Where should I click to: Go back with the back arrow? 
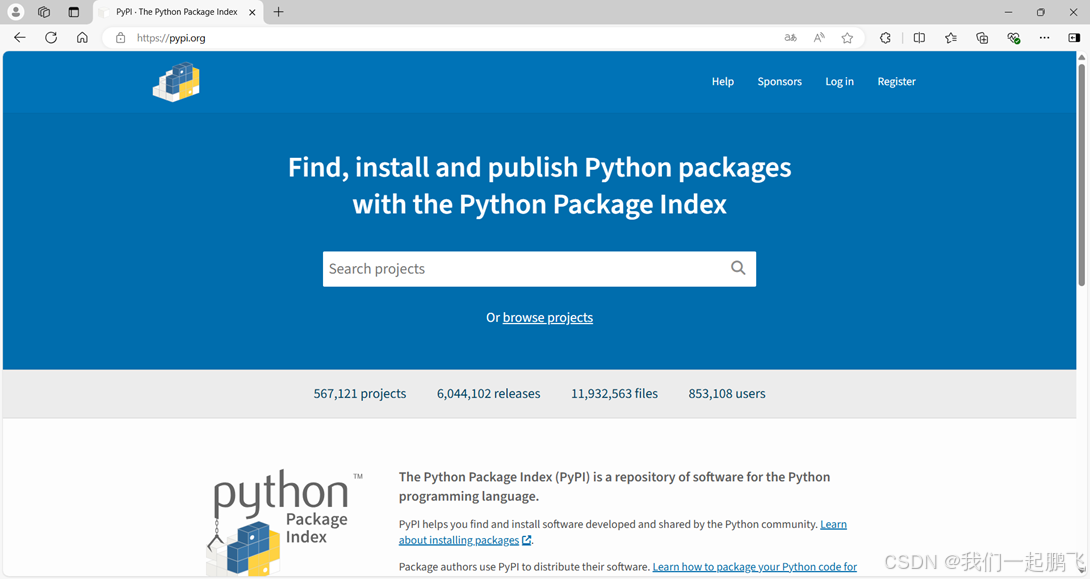[x=19, y=38]
